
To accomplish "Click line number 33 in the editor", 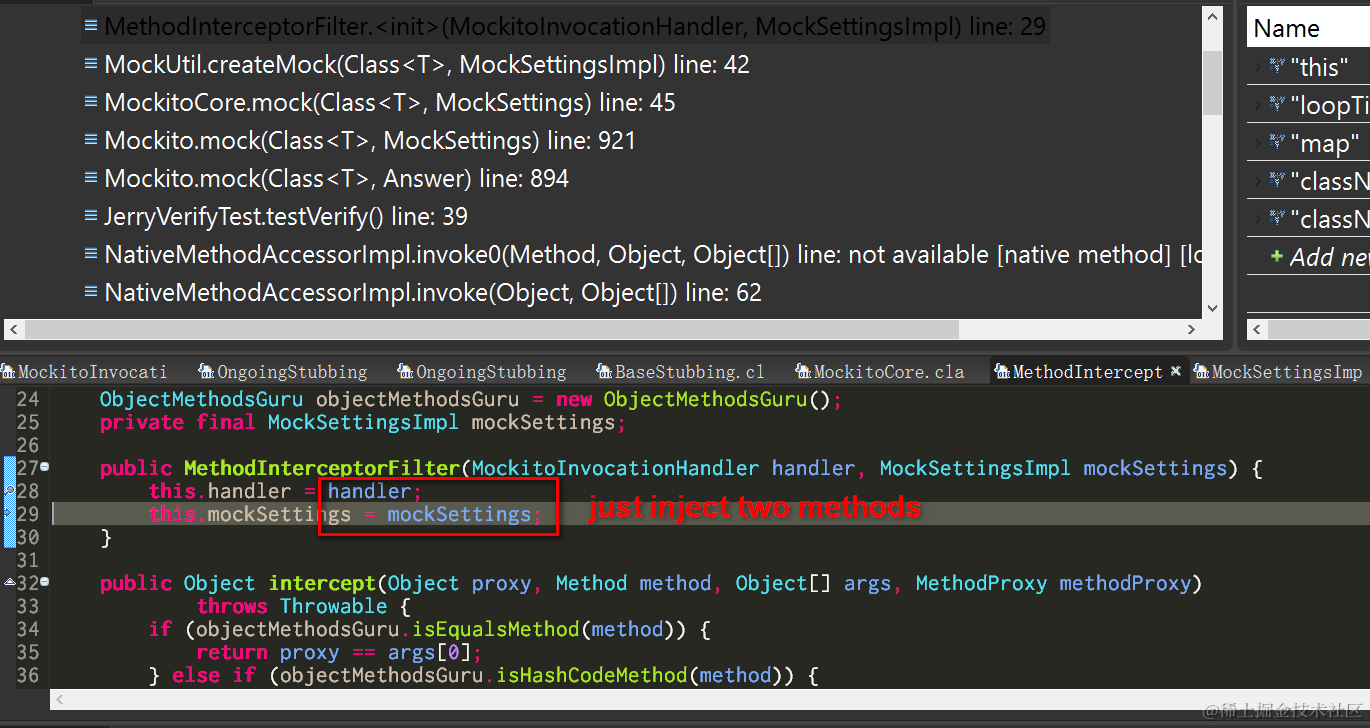I will click(27, 606).
